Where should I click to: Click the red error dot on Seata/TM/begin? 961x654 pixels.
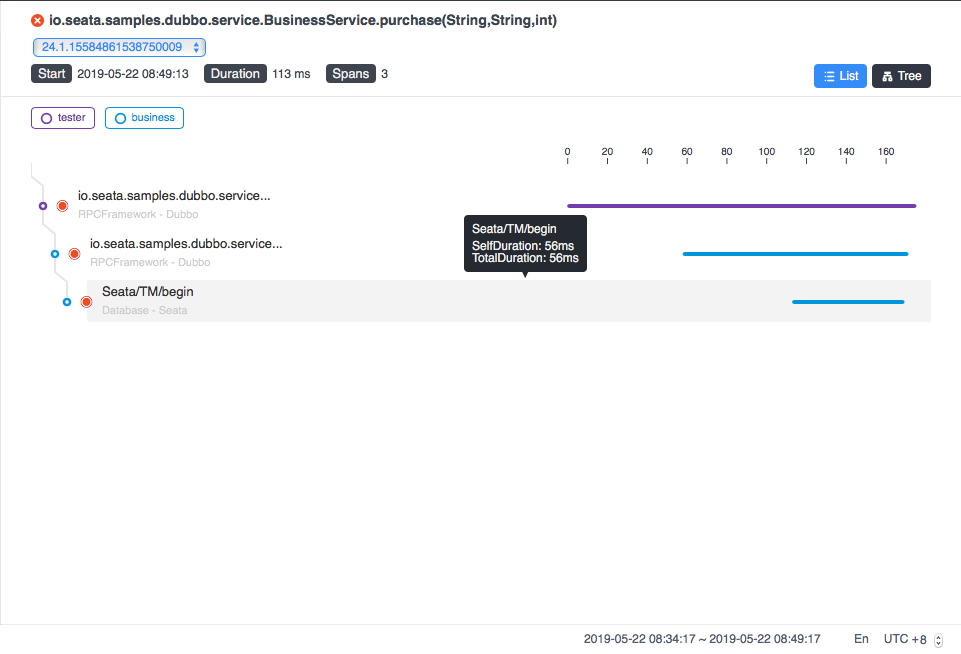coord(86,302)
